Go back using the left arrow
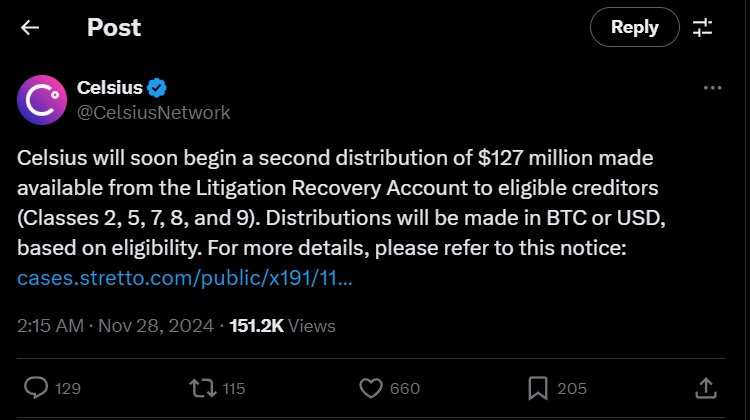The image size is (750, 420). tap(30, 28)
